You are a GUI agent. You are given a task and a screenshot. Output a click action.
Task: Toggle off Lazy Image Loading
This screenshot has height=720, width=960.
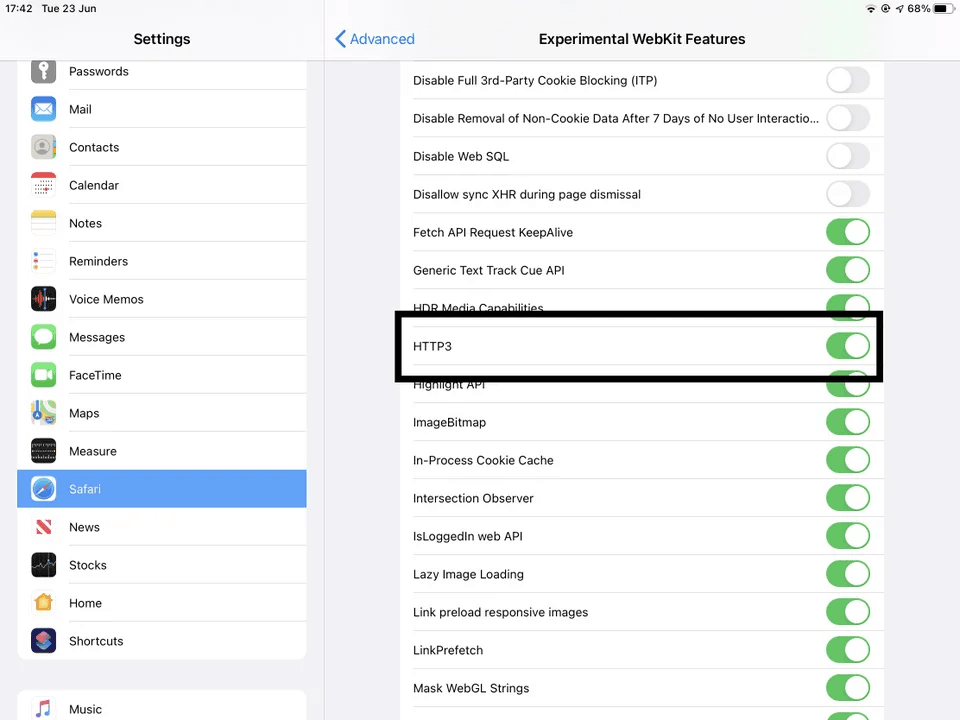pyautogui.click(x=847, y=574)
